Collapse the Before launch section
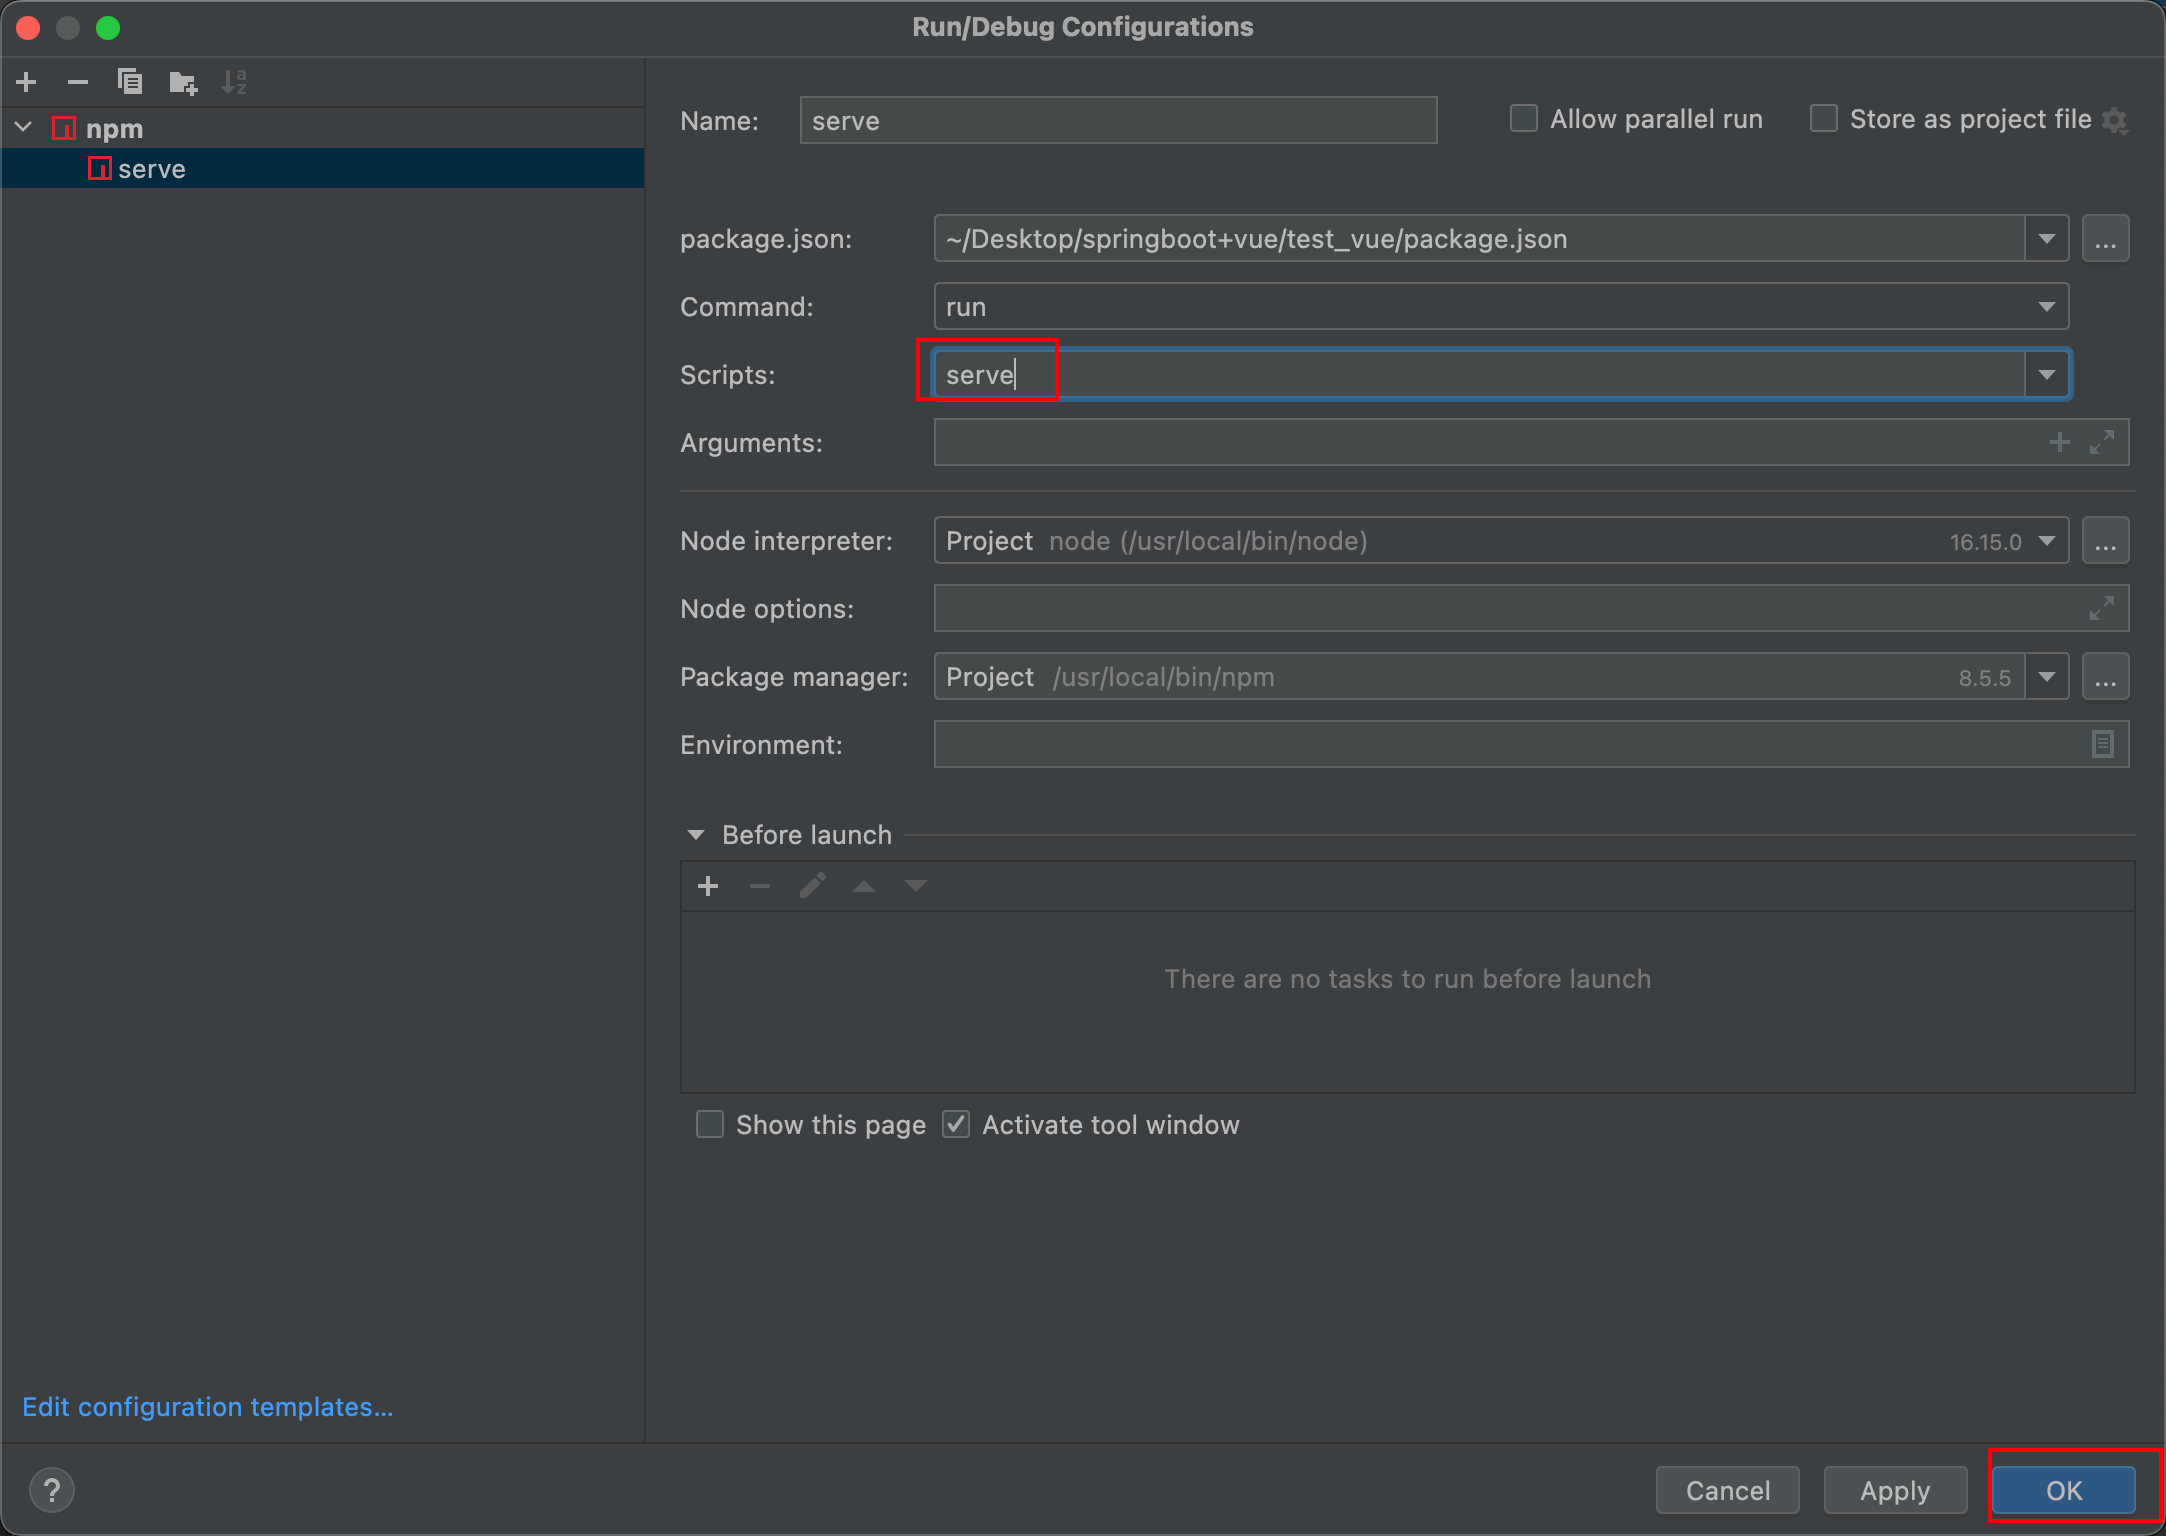 (696, 835)
